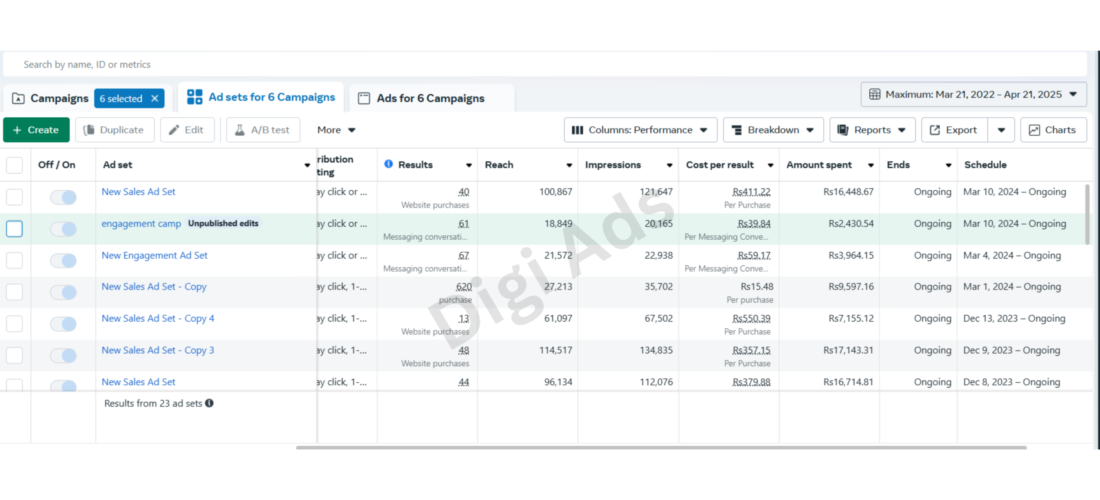The image size is (1100, 500).
Task: Open the Charts view
Action: coord(1053,130)
